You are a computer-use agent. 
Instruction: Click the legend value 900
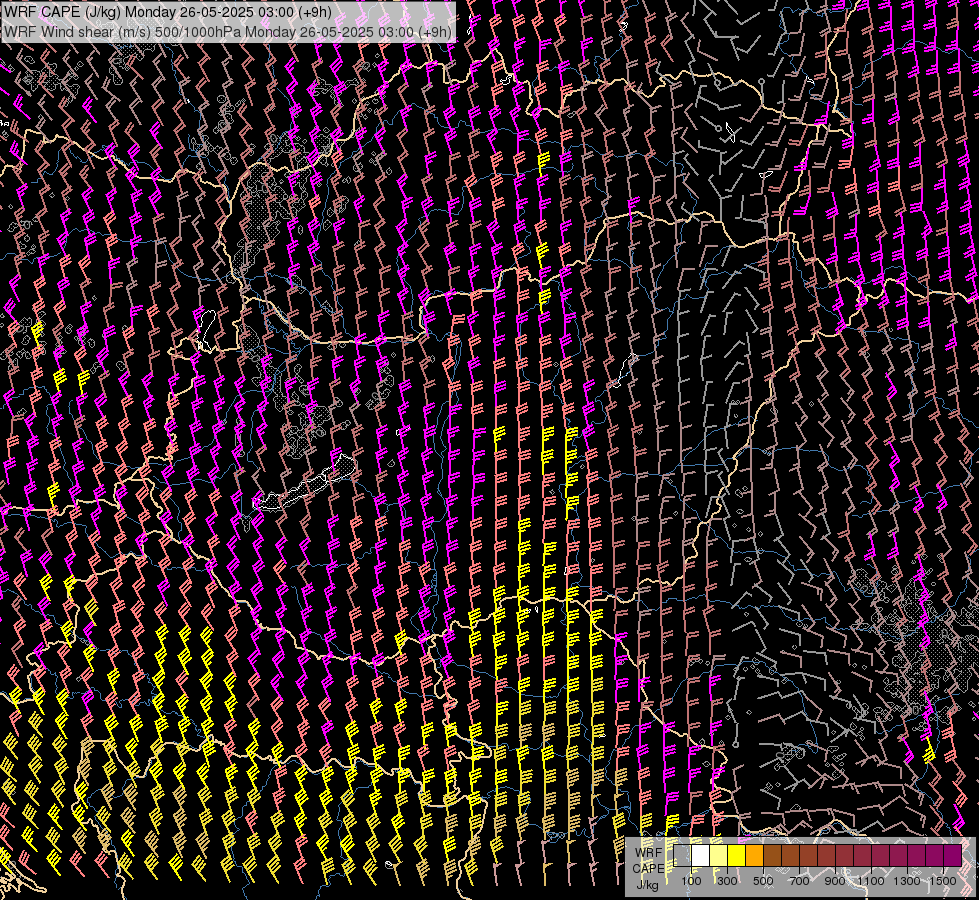(x=835, y=881)
